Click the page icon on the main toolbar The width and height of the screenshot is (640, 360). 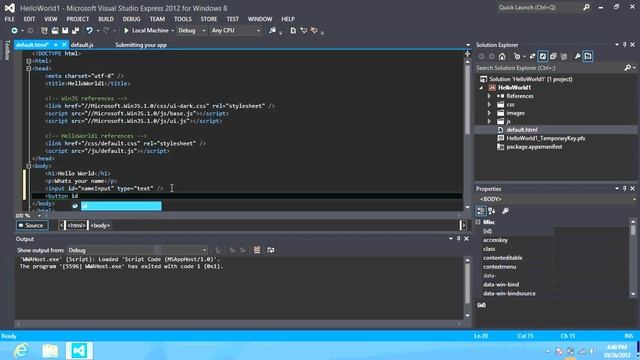293,31
